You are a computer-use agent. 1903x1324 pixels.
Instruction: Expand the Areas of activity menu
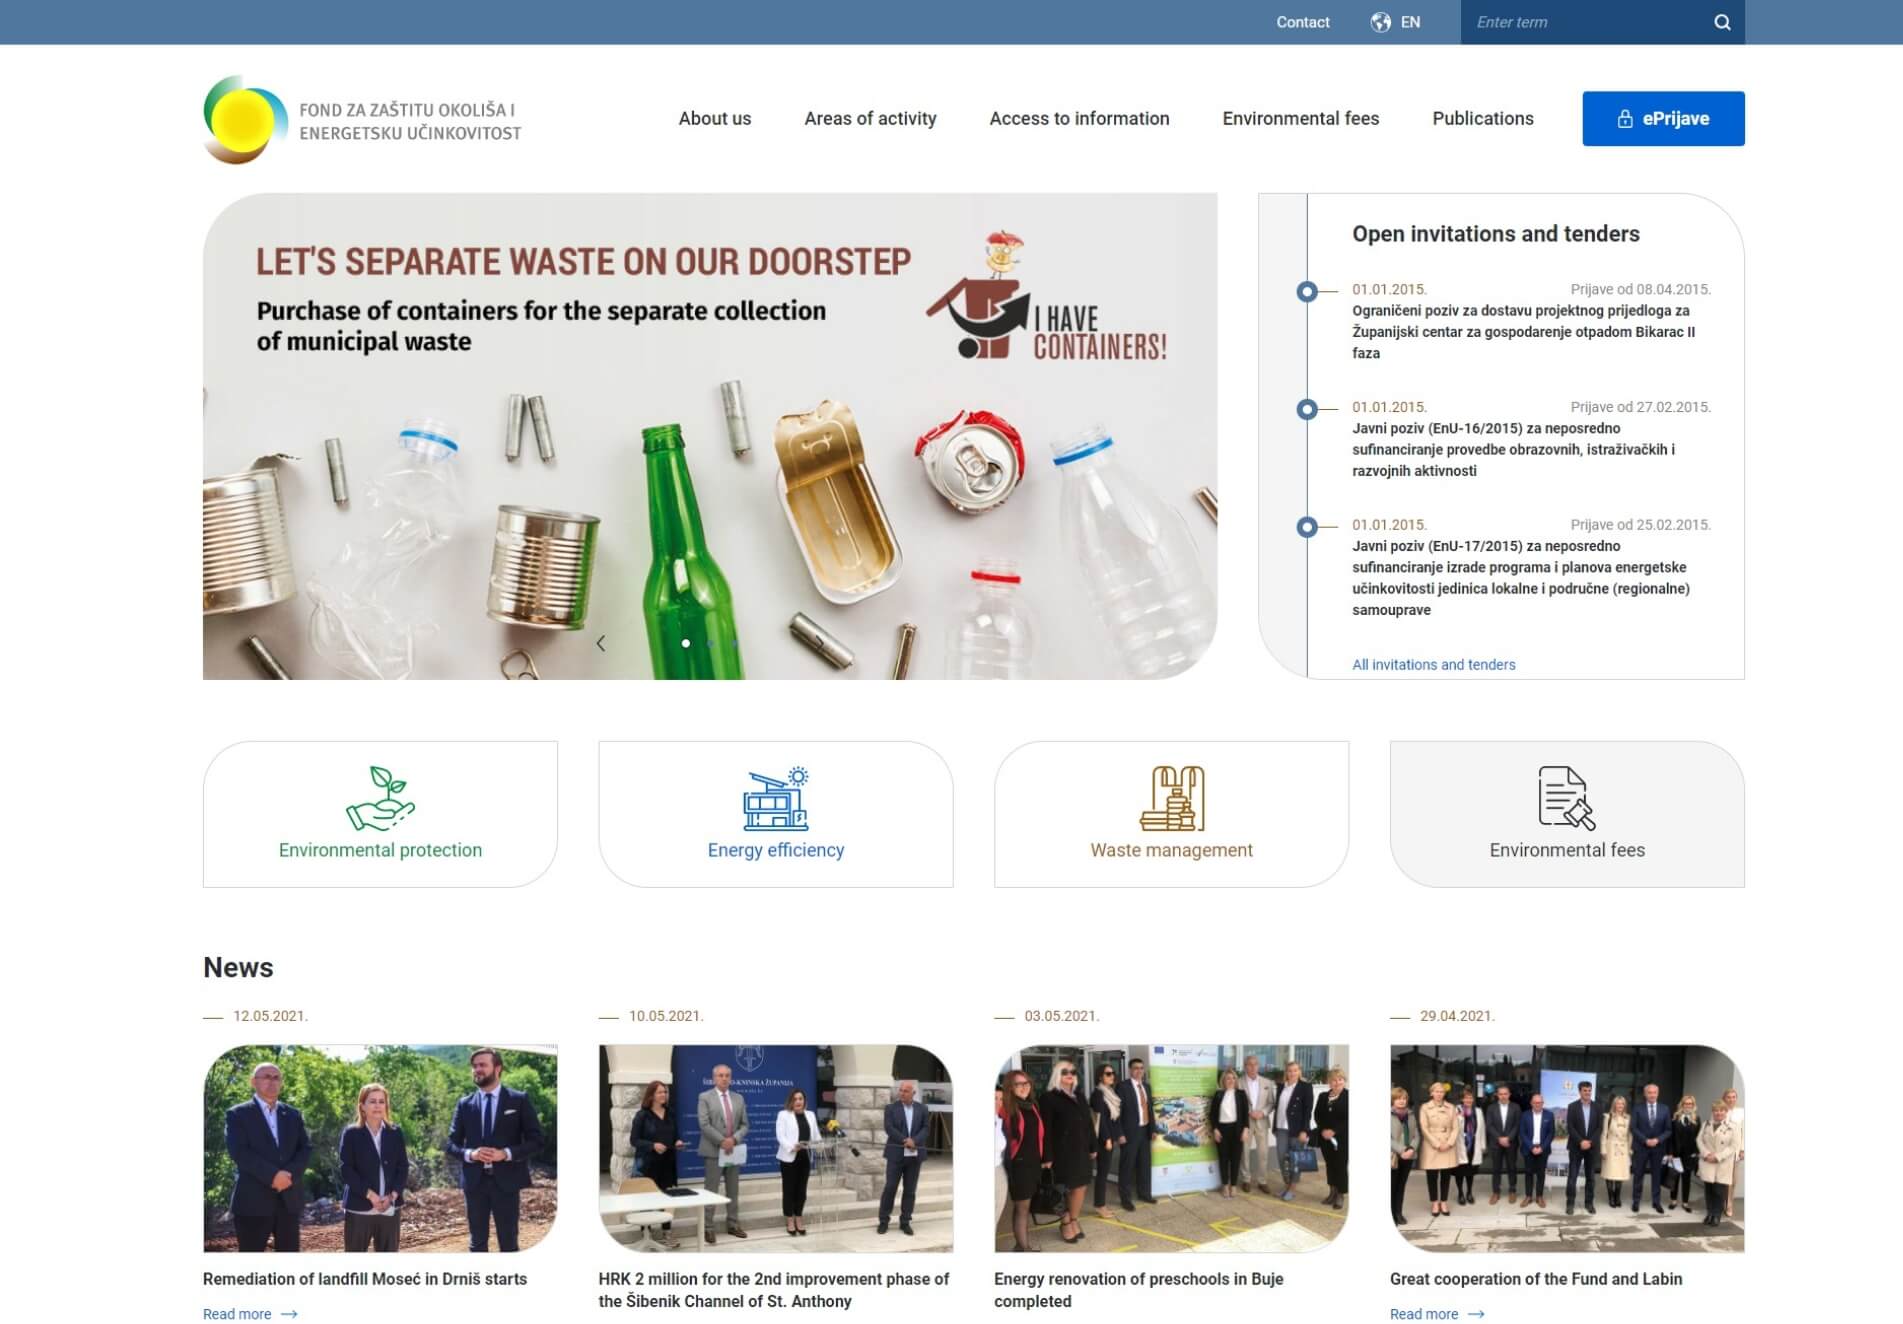870,119
